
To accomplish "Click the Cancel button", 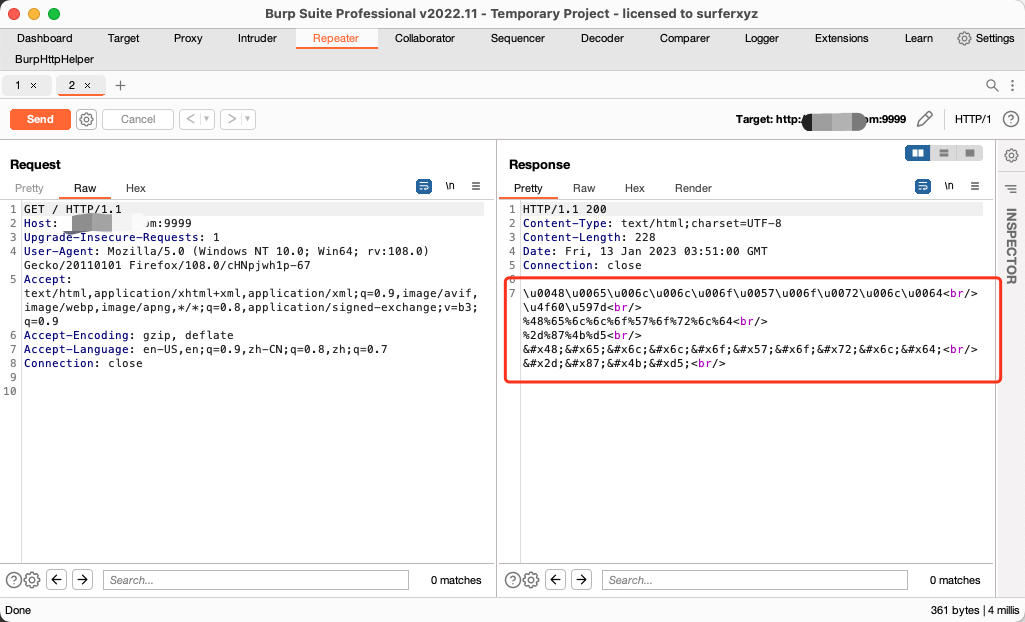I will tap(138, 120).
